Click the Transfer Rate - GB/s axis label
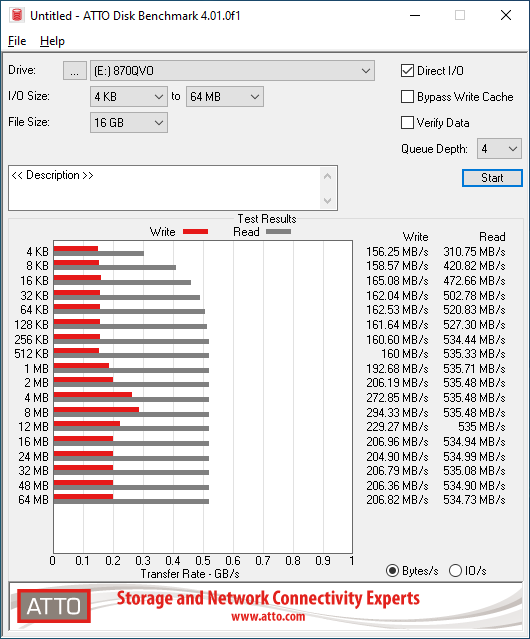The height and width of the screenshot is (639, 530). point(190,574)
